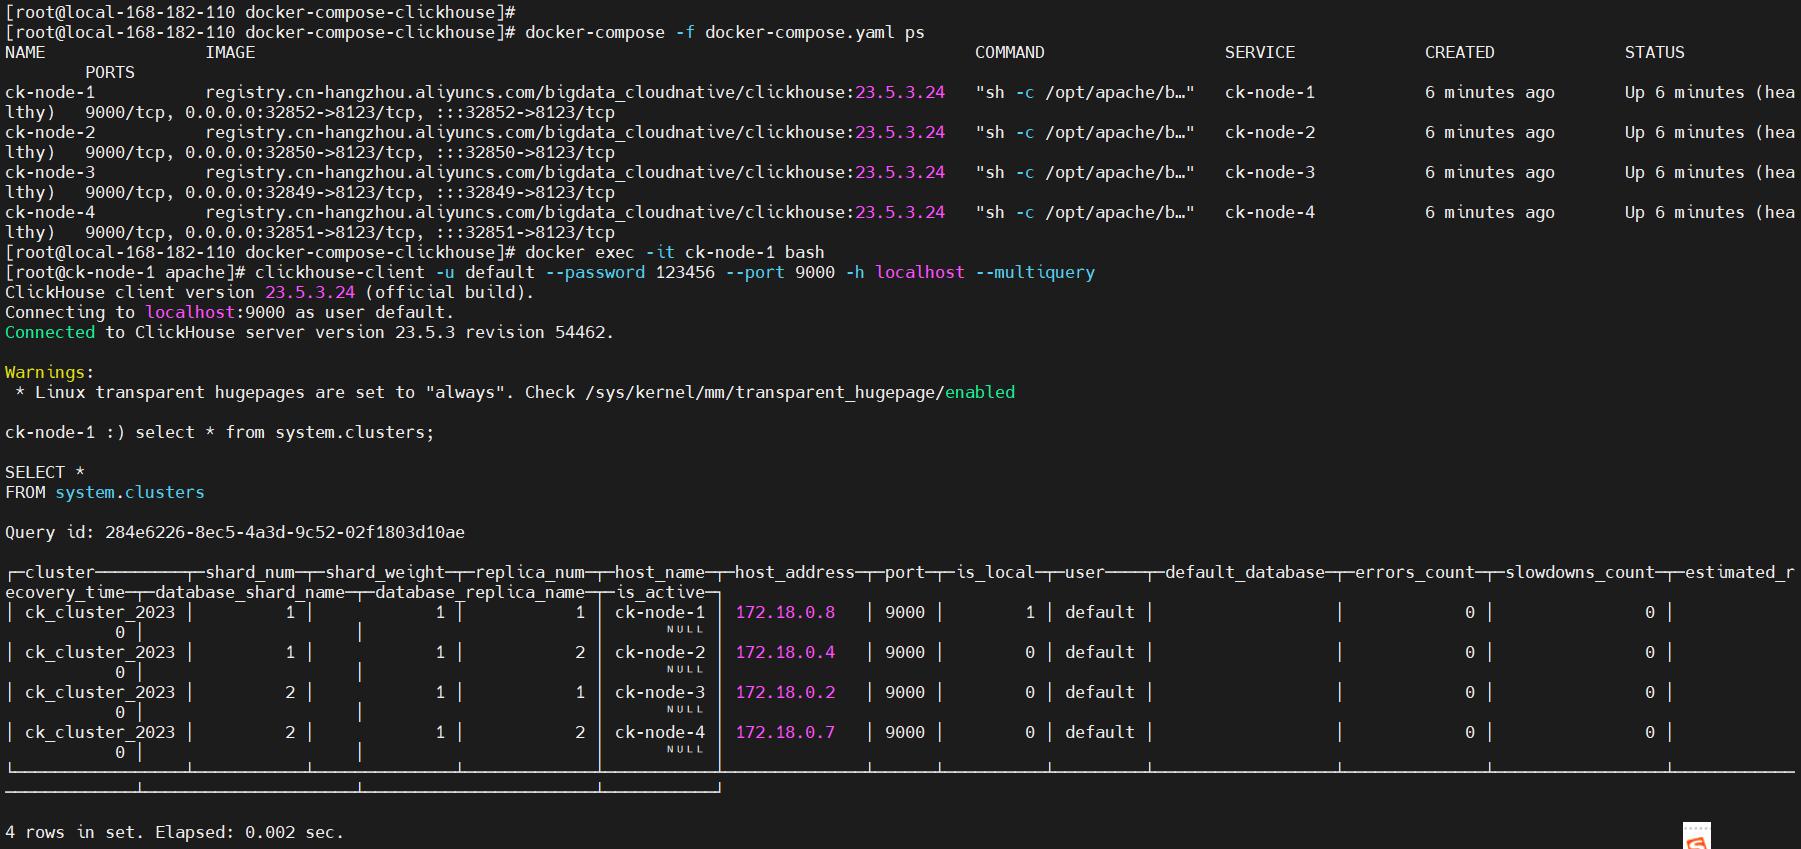Select ck-node-1 in the host_name column
Screen dimensions: 1801x849
(660, 612)
